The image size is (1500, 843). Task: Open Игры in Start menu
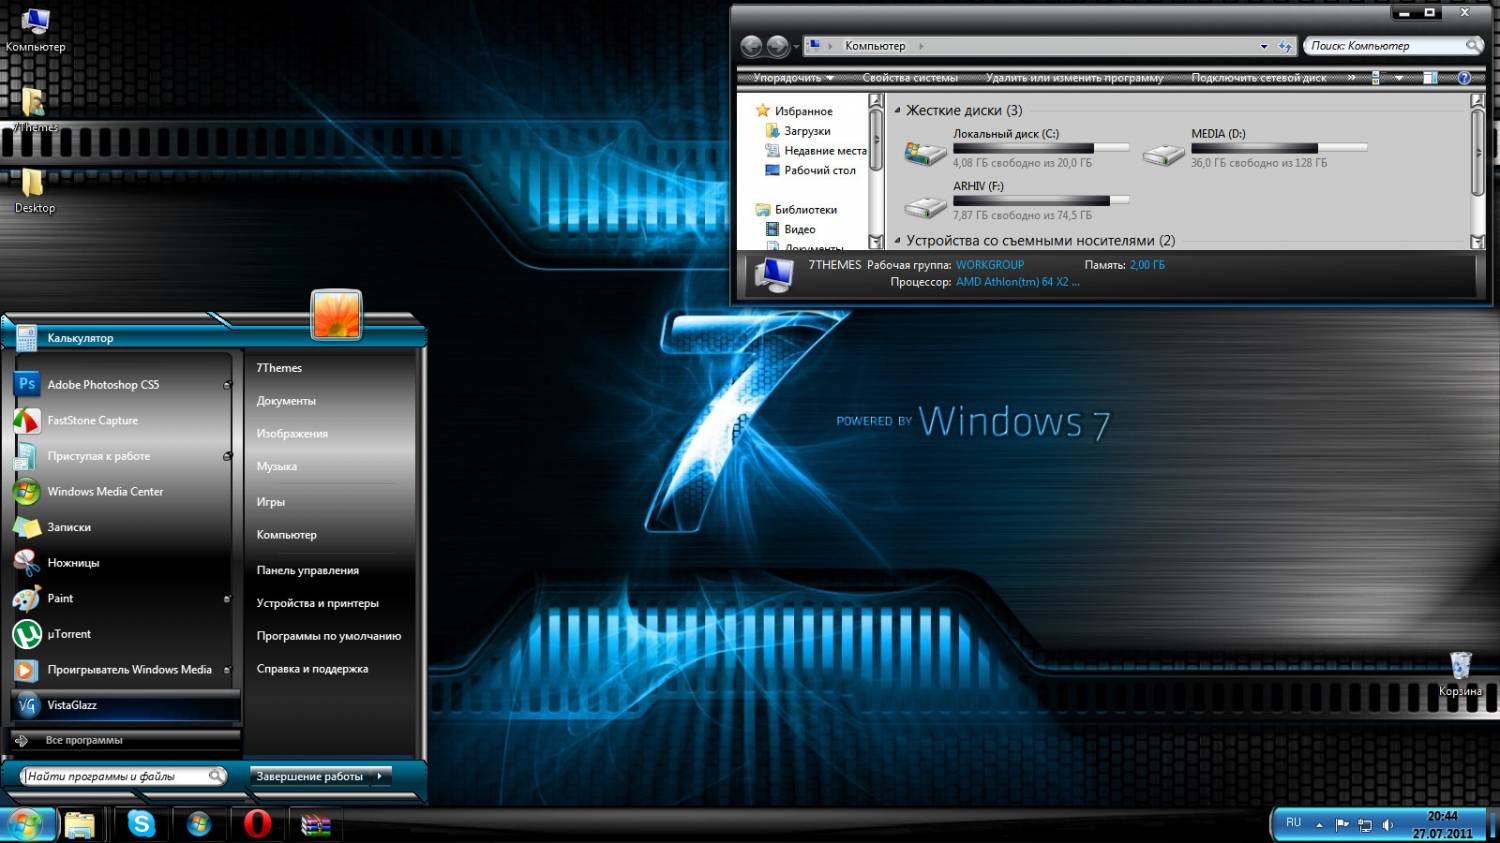tap(271, 502)
